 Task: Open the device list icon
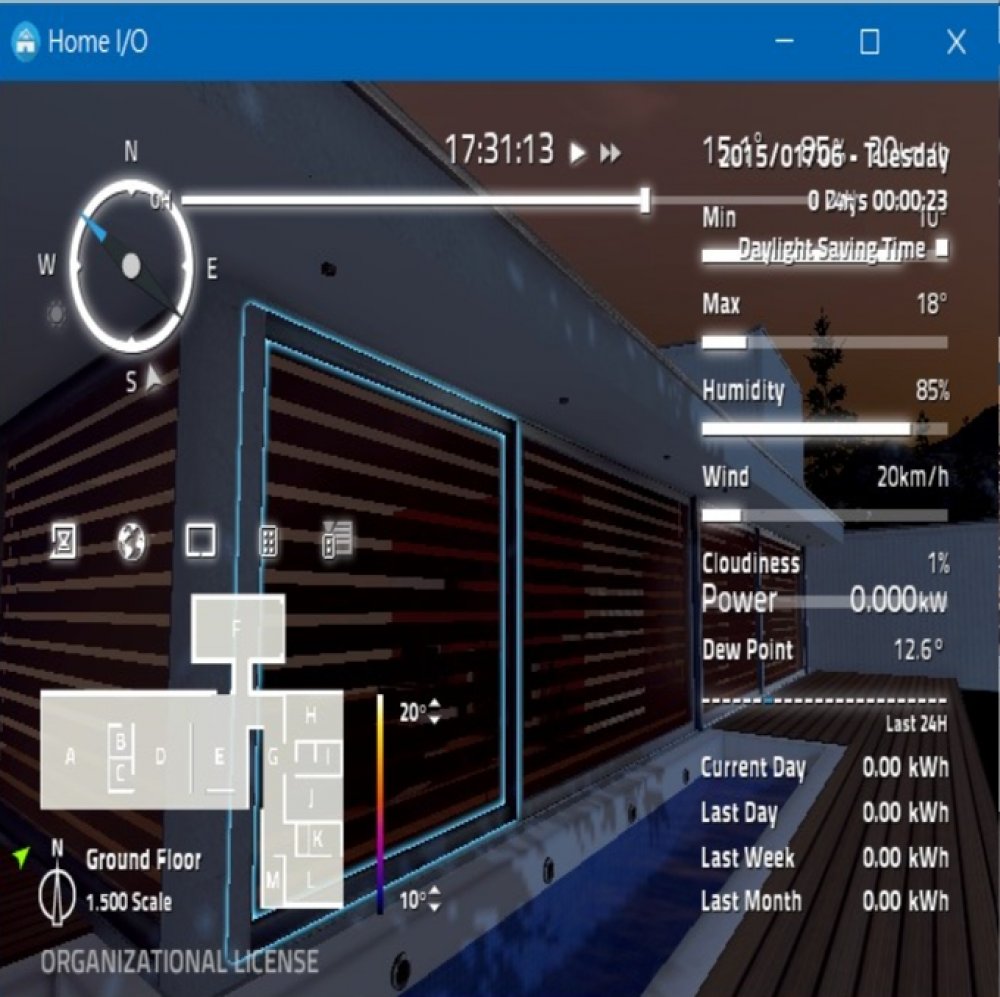click(336, 540)
